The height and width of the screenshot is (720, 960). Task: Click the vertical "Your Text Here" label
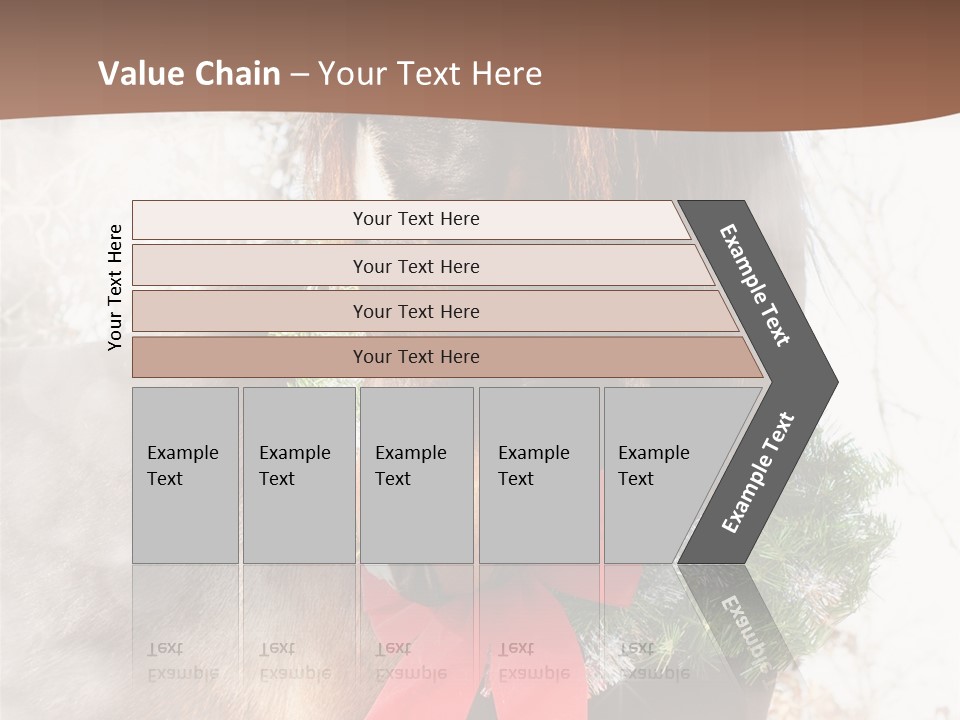(116, 287)
